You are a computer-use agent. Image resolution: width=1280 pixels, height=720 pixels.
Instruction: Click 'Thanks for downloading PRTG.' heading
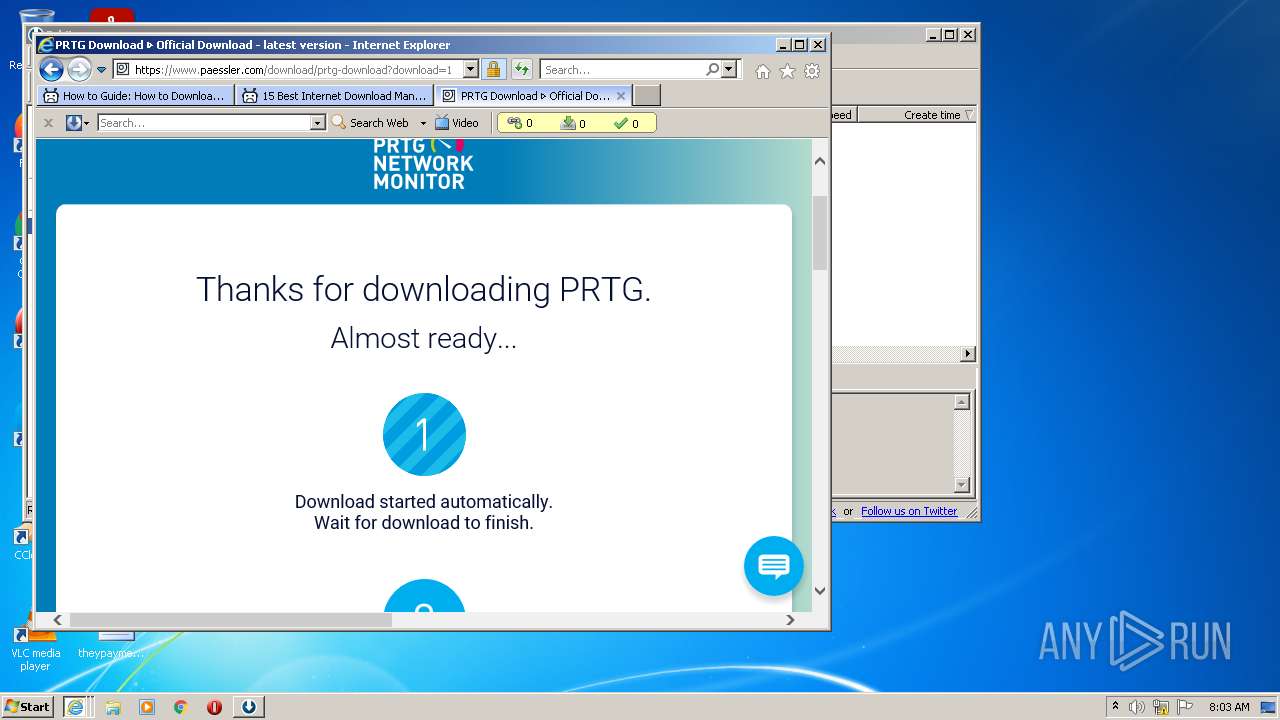coord(424,289)
